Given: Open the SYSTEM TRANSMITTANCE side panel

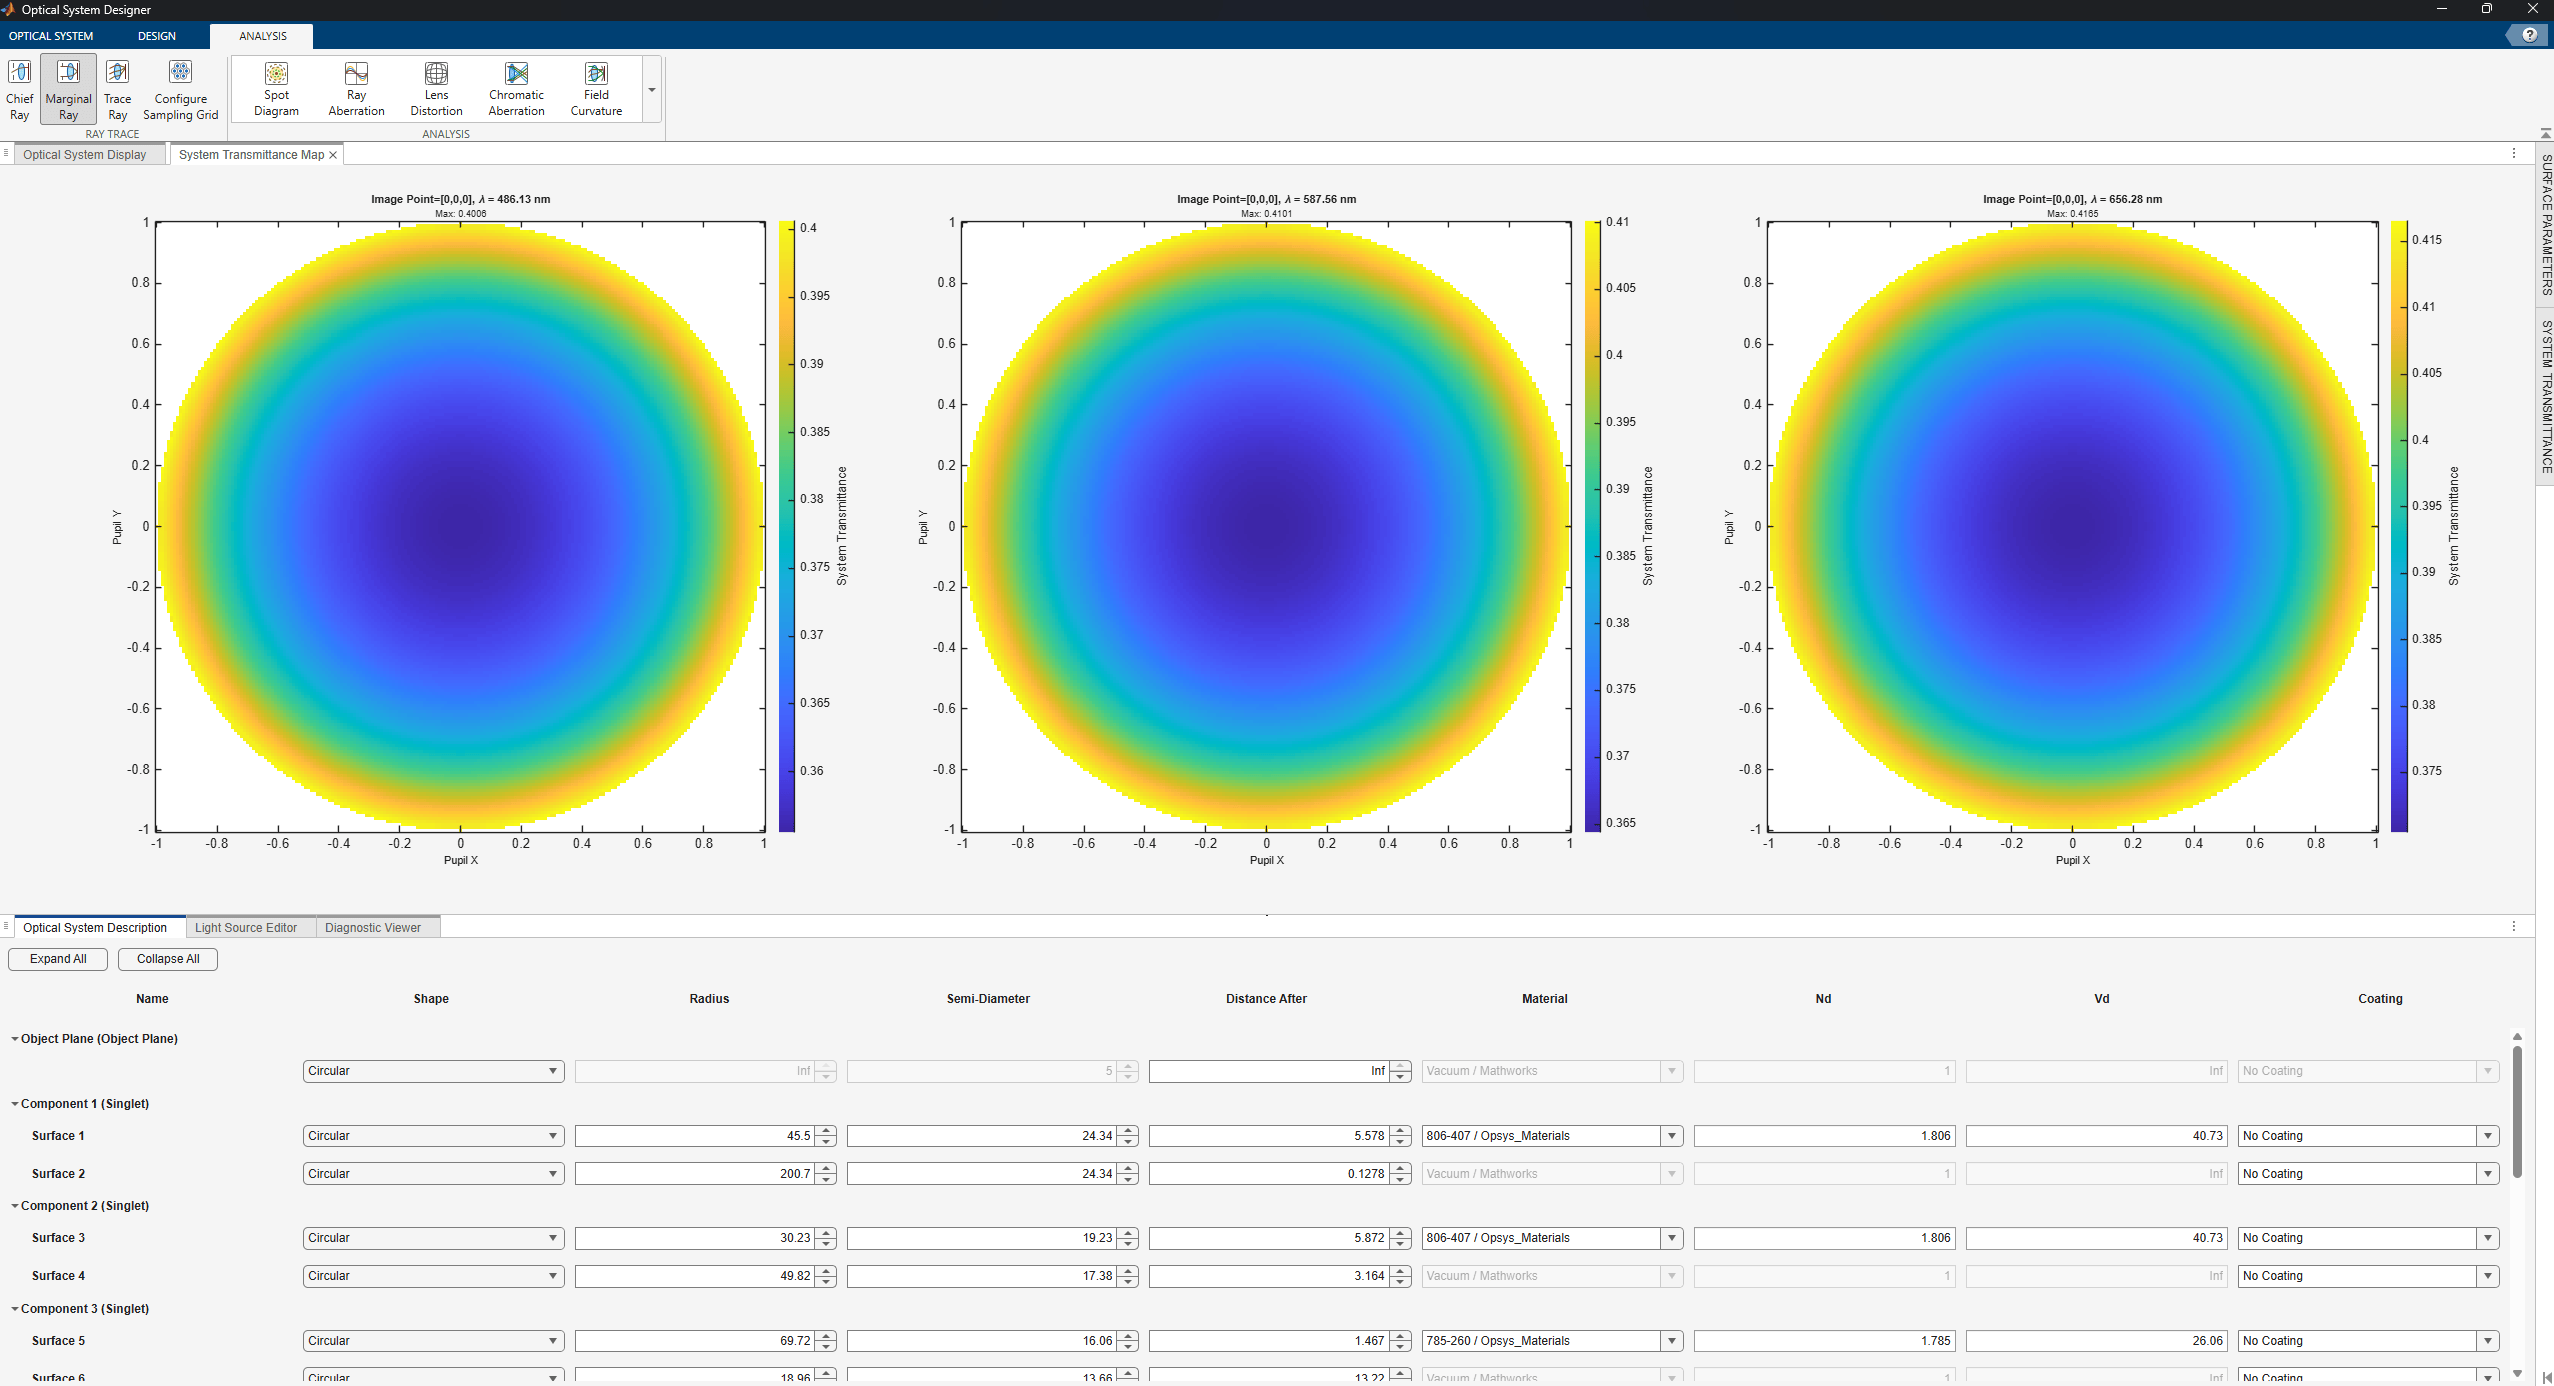Looking at the screenshot, I should click(2546, 397).
